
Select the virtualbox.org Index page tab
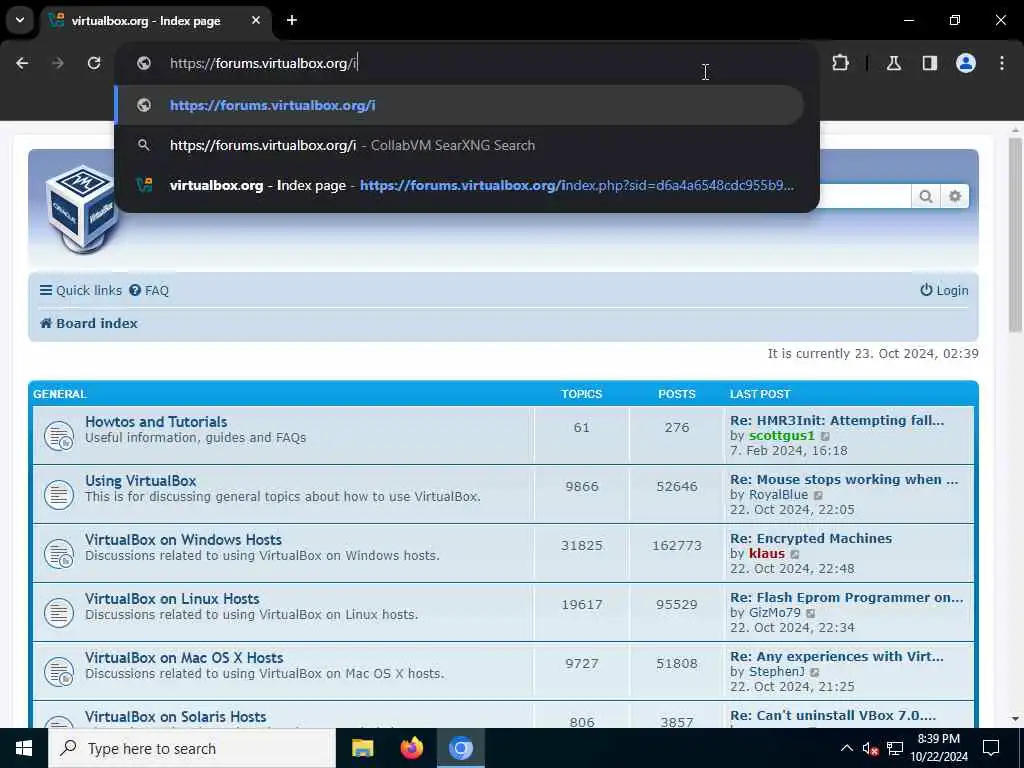pyautogui.click(x=157, y=21)
